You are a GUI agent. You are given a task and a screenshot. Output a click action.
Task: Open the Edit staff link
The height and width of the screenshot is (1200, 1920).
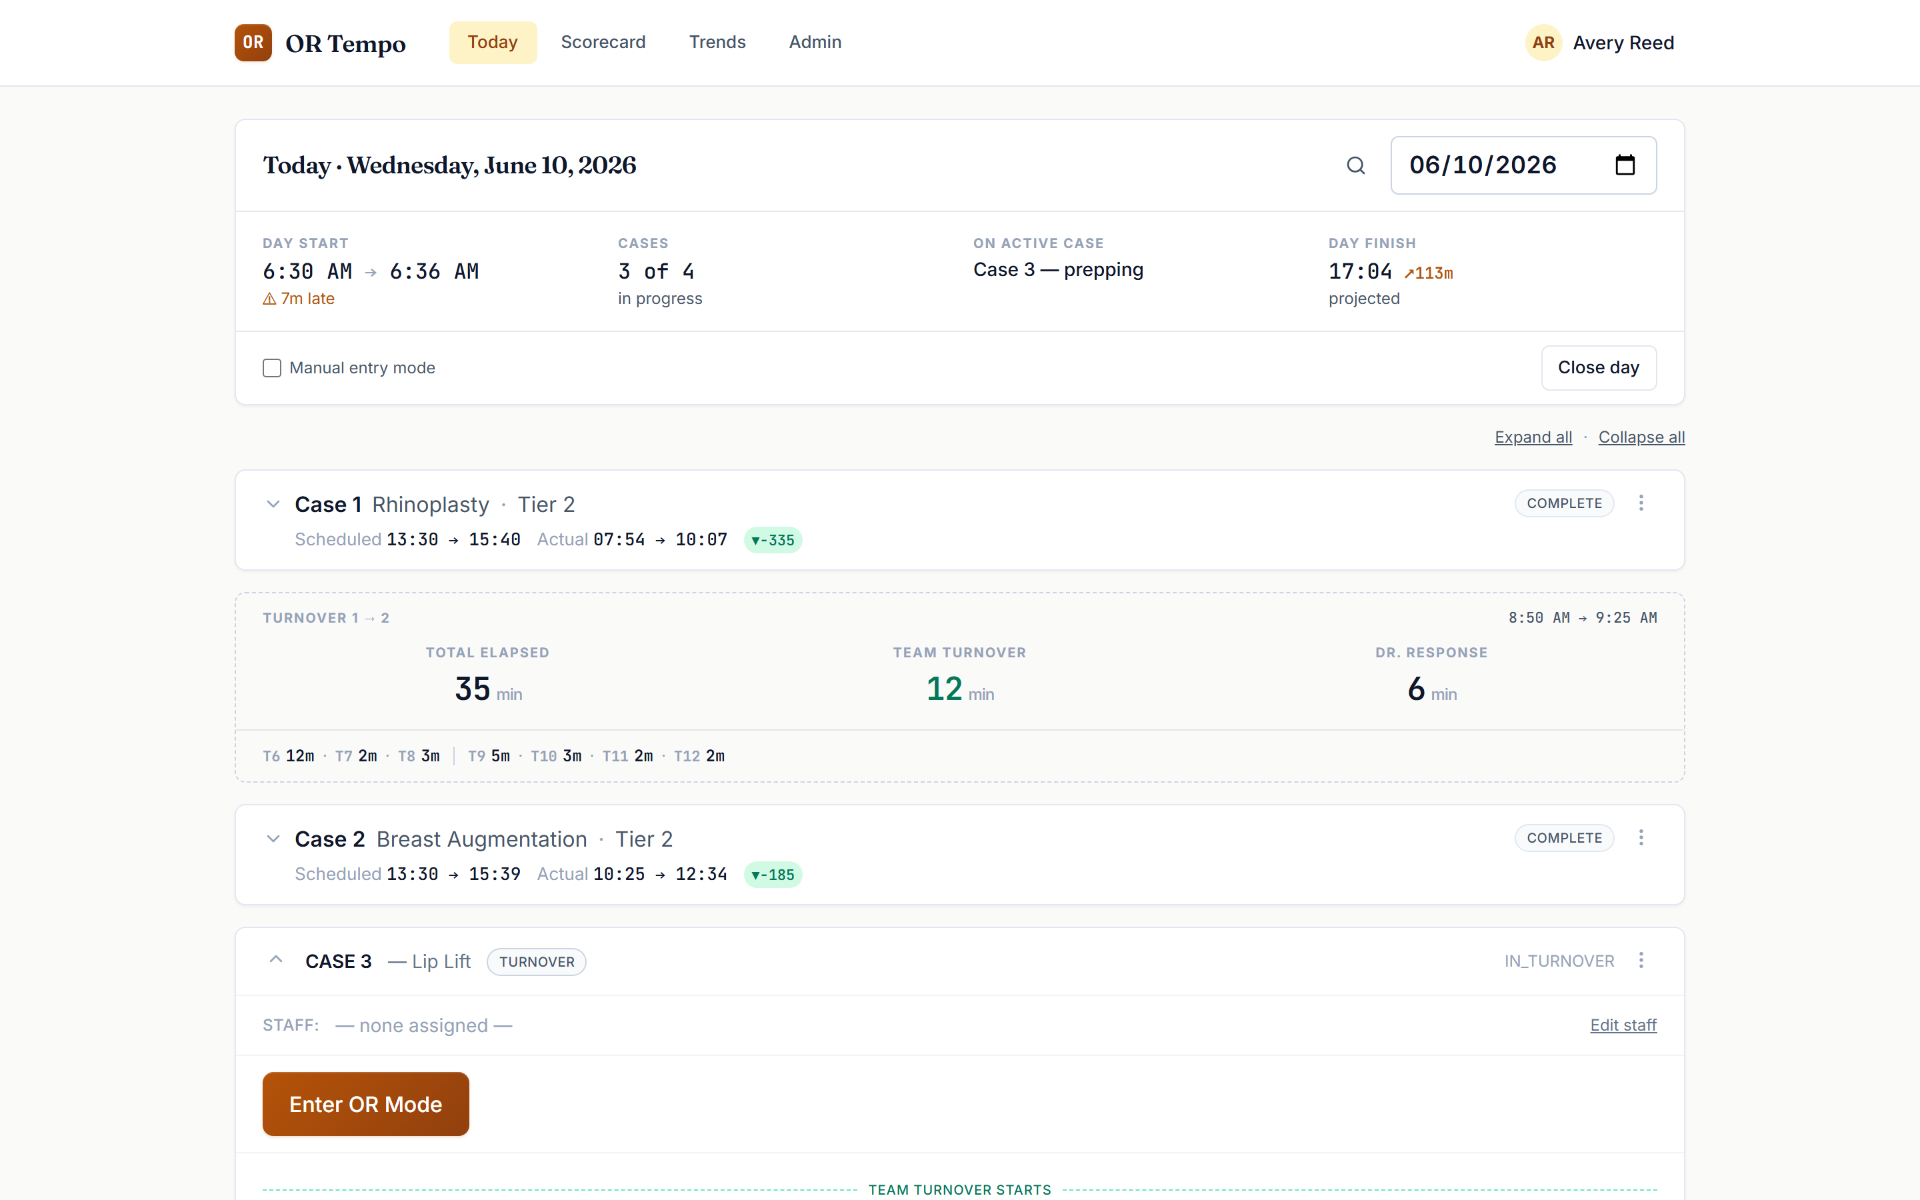coord(1623,1025)
